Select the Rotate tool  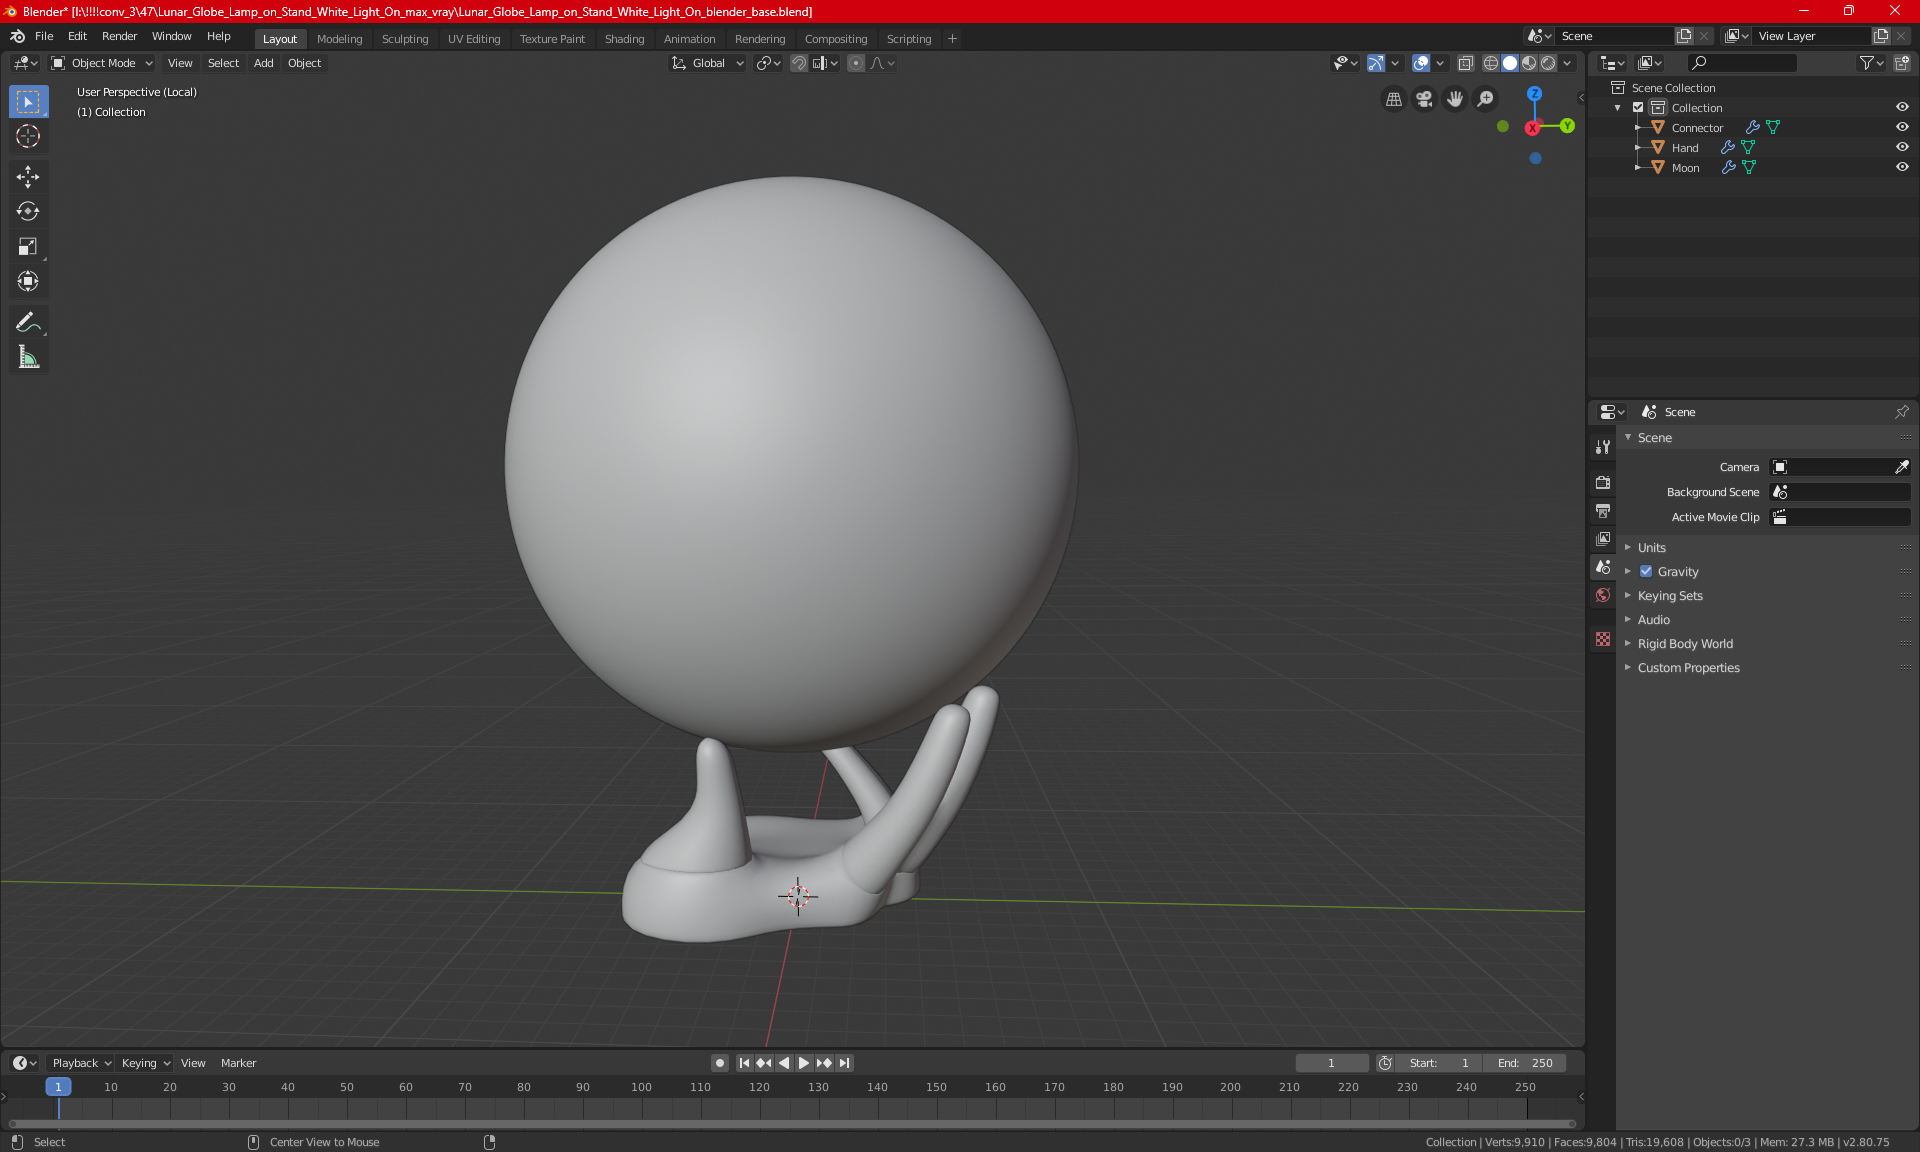(28, 211)
